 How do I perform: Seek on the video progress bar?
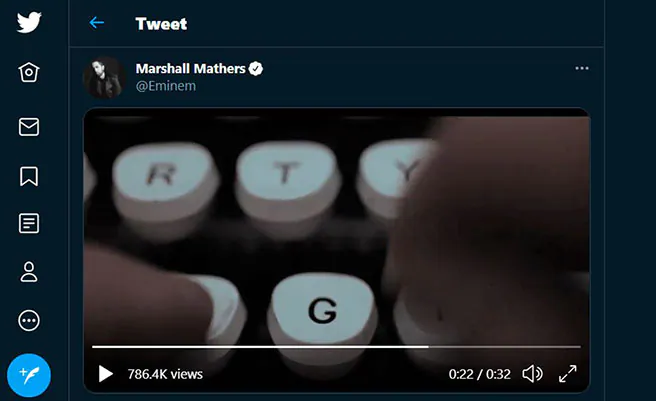(336, 347)
